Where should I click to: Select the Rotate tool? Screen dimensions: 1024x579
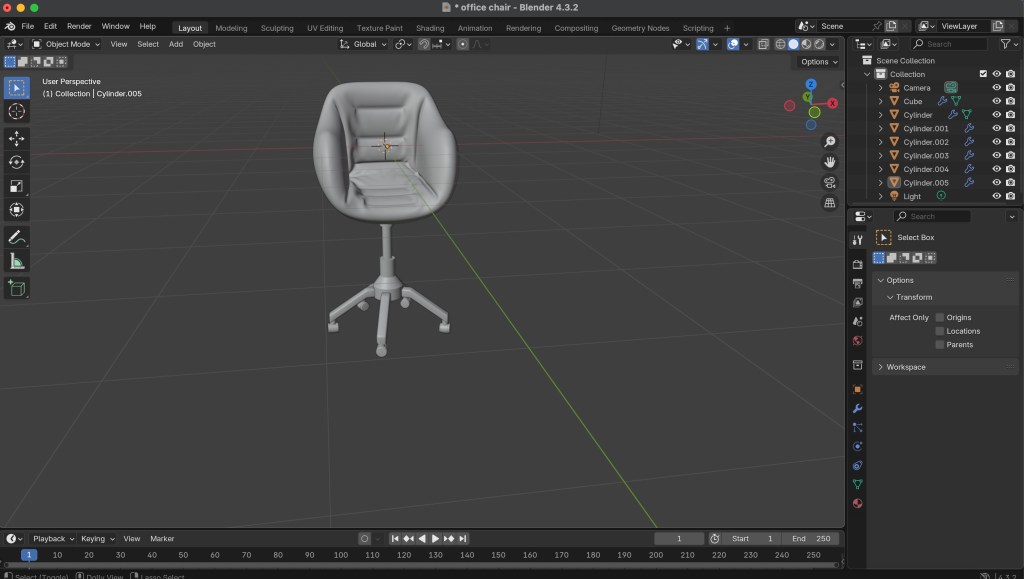click(x=17, y=162)
